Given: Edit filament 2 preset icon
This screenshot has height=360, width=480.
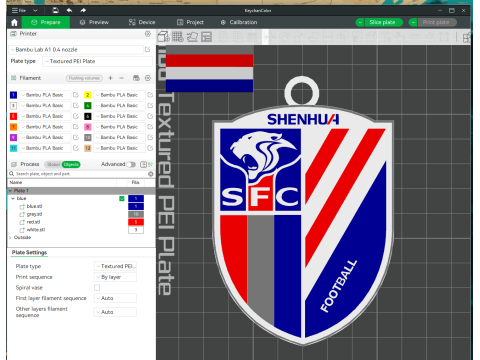Looking at the screenshot, I should coord(150,95).
